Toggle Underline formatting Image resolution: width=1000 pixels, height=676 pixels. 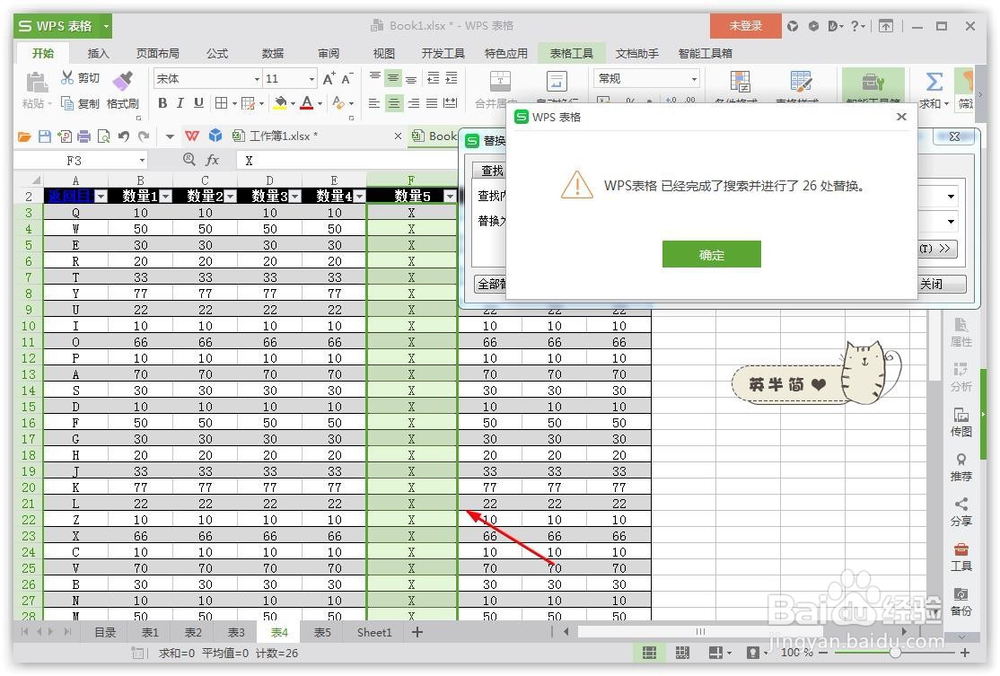(198, 103)
